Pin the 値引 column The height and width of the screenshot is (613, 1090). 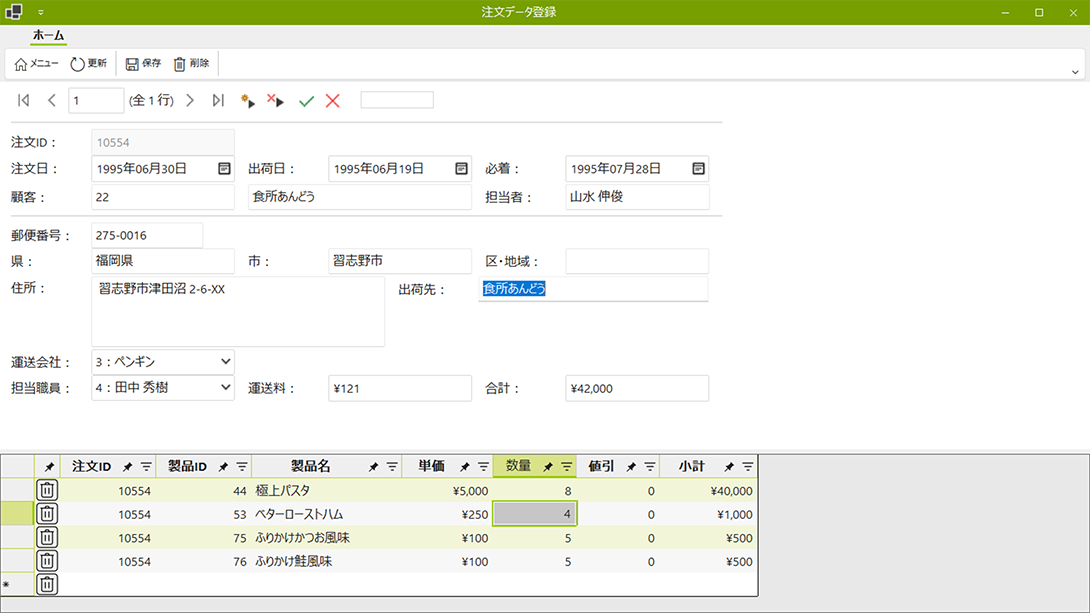point(631,467)
